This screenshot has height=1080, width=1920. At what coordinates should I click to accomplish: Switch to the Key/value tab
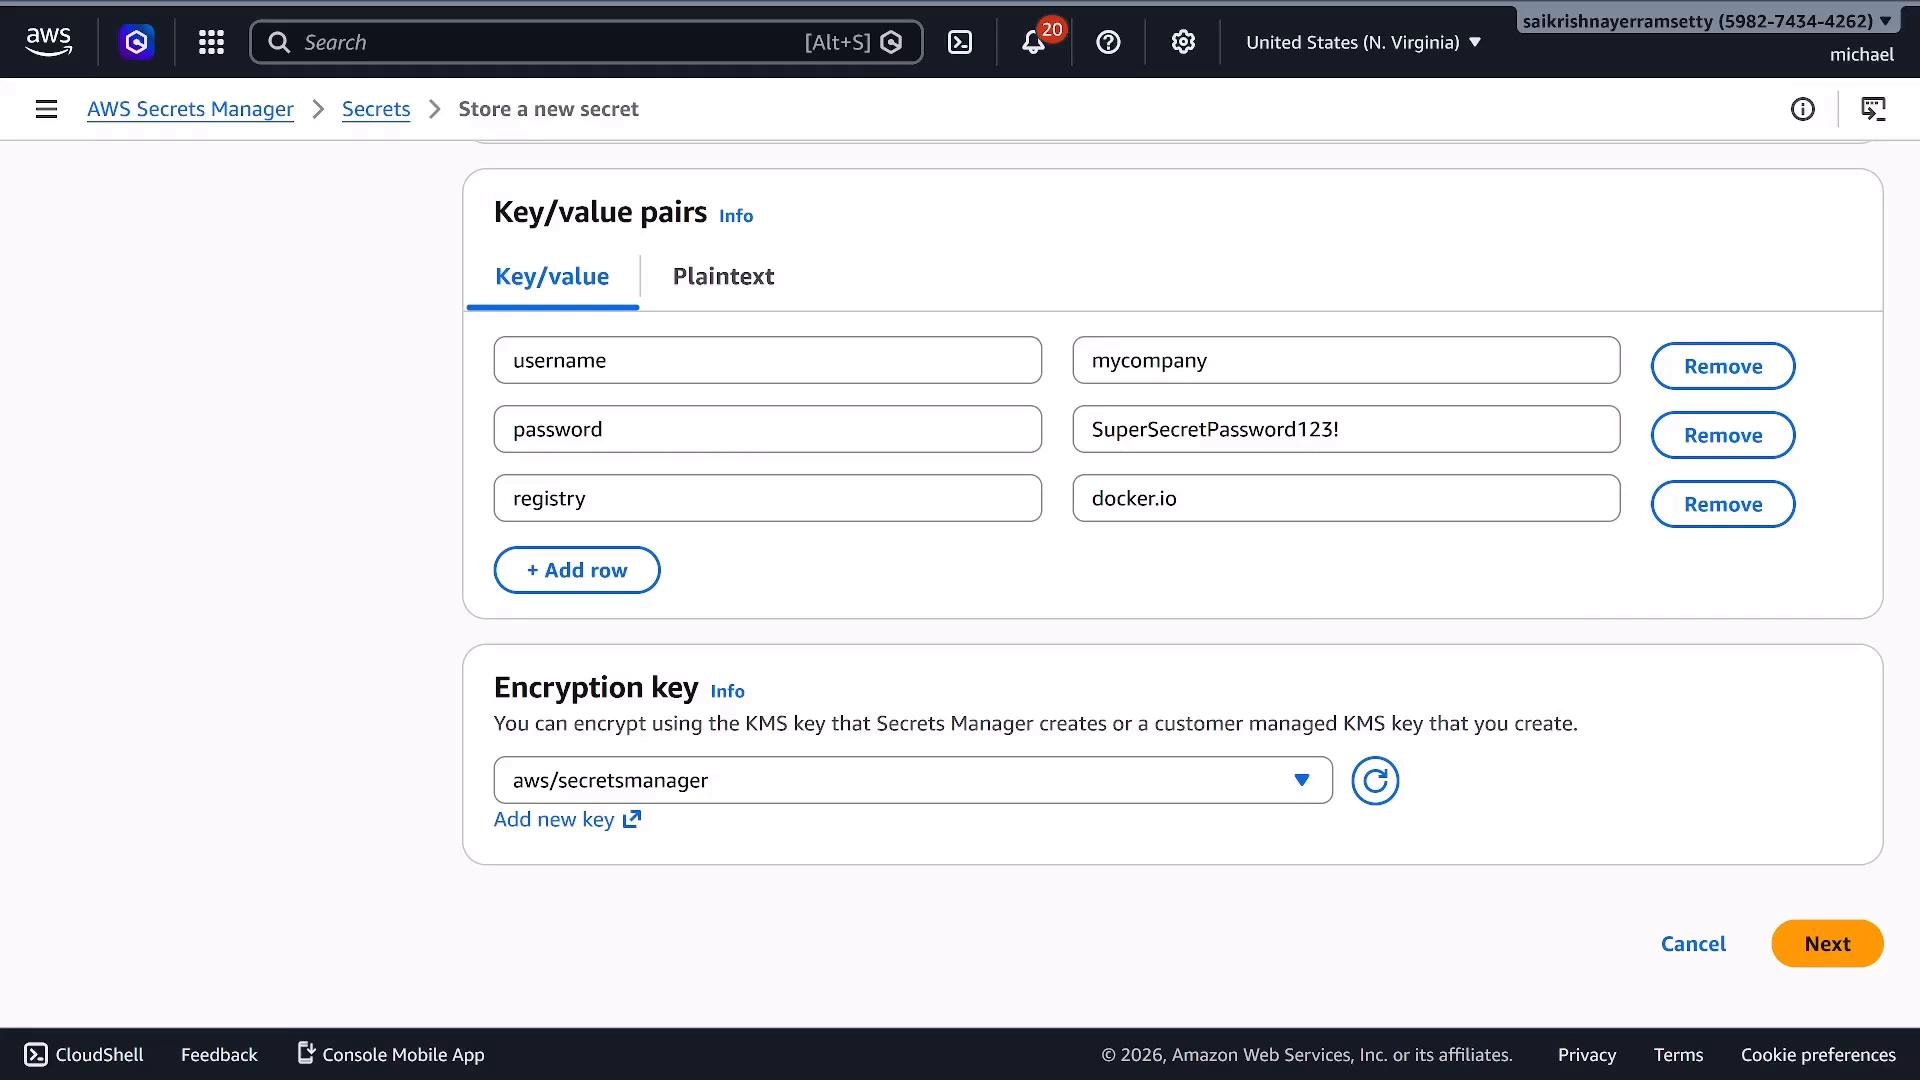click(x=552, y=277)
